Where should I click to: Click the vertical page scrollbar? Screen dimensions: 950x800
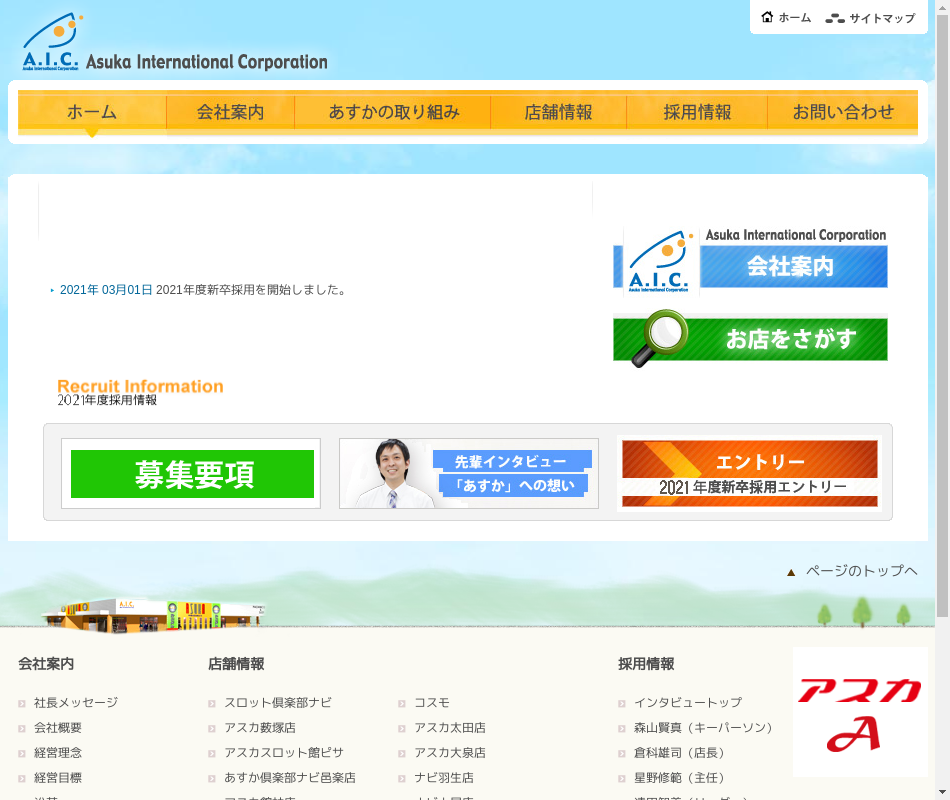(x=942, y=300)
